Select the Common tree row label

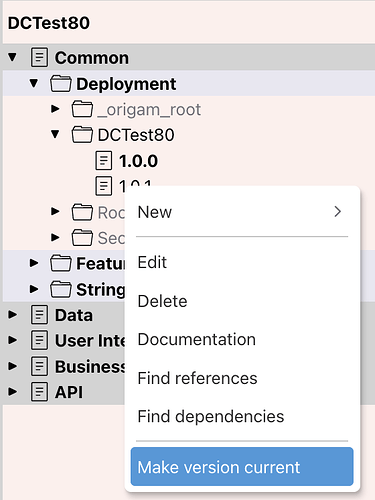(x=92, y=58)
